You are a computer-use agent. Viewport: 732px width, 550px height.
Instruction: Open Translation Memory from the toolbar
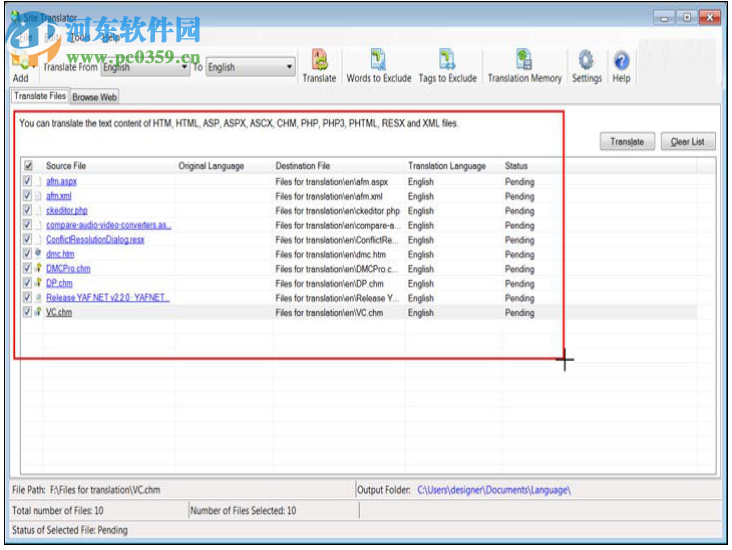(x=524, y=66)
